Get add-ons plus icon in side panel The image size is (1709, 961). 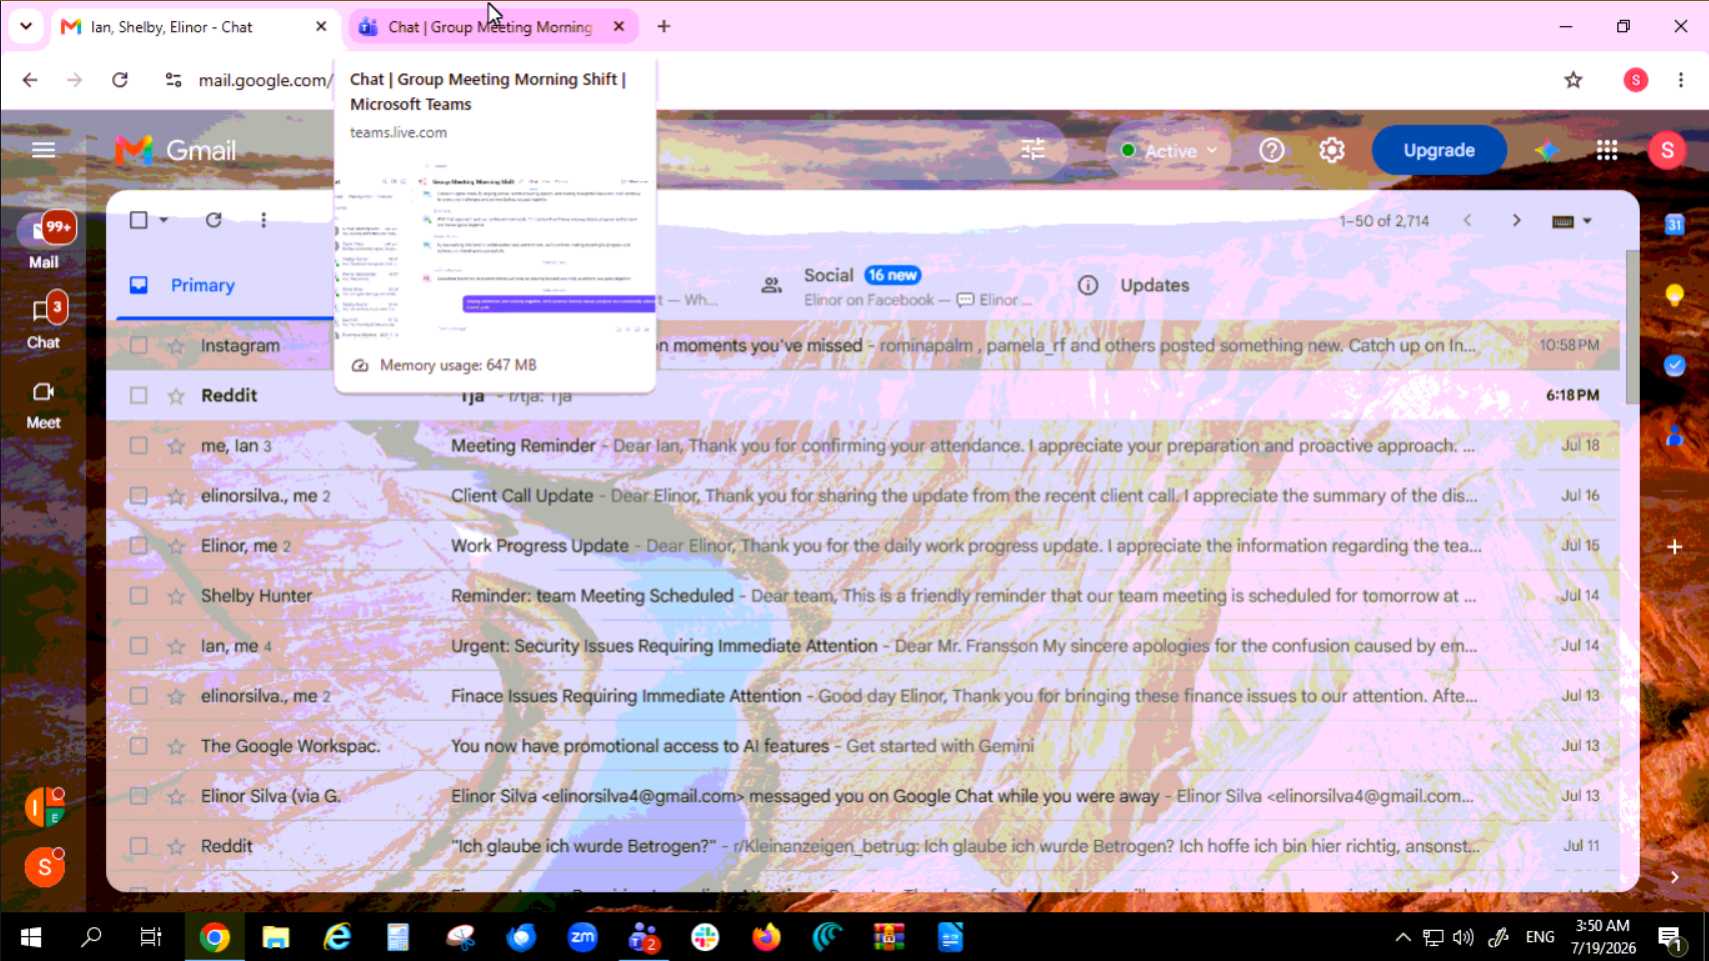click(1674, 547)
